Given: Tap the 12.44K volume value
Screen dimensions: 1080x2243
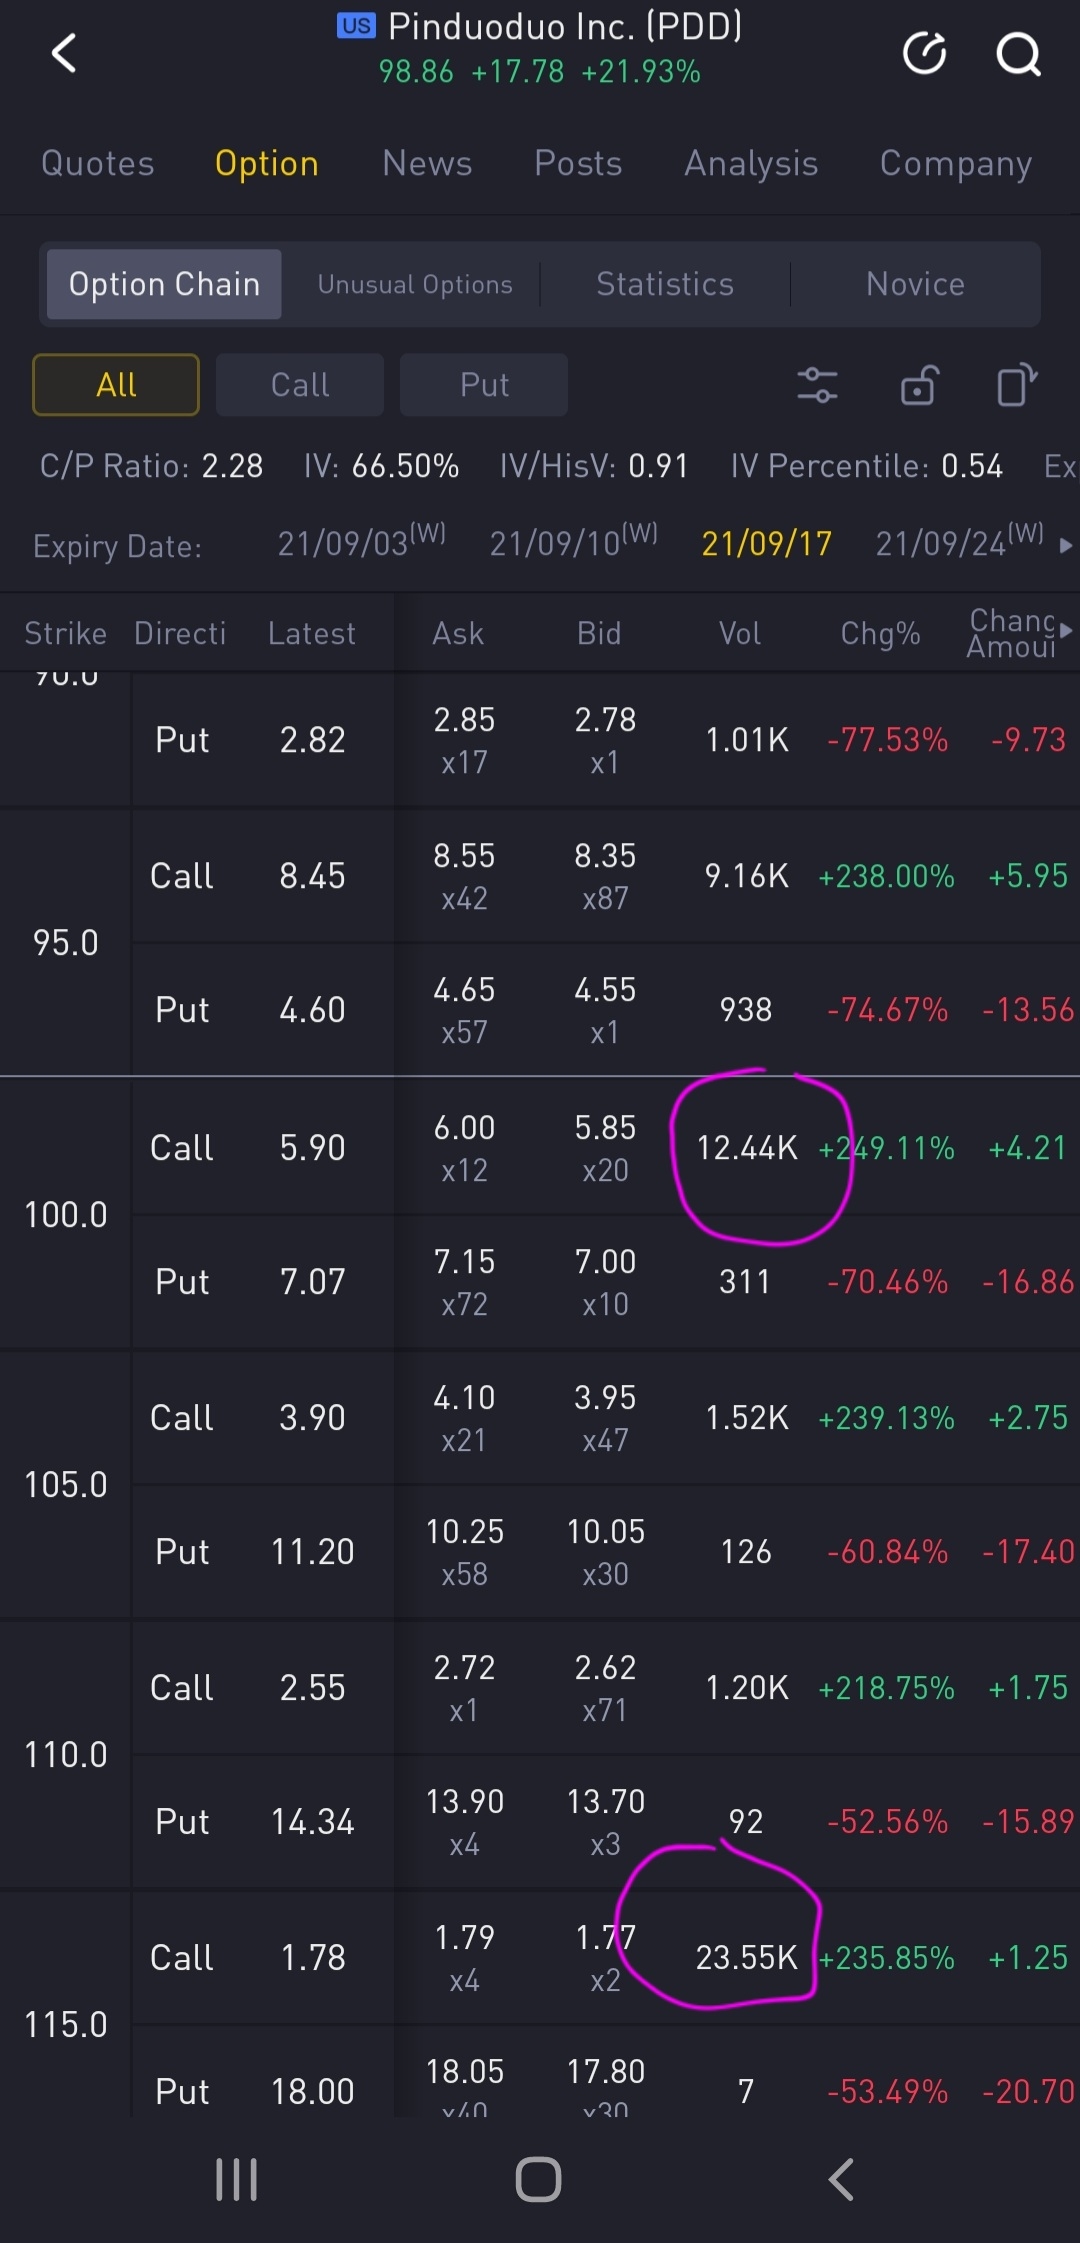Looking at the screenshot, I should (x=747, y=1148).
